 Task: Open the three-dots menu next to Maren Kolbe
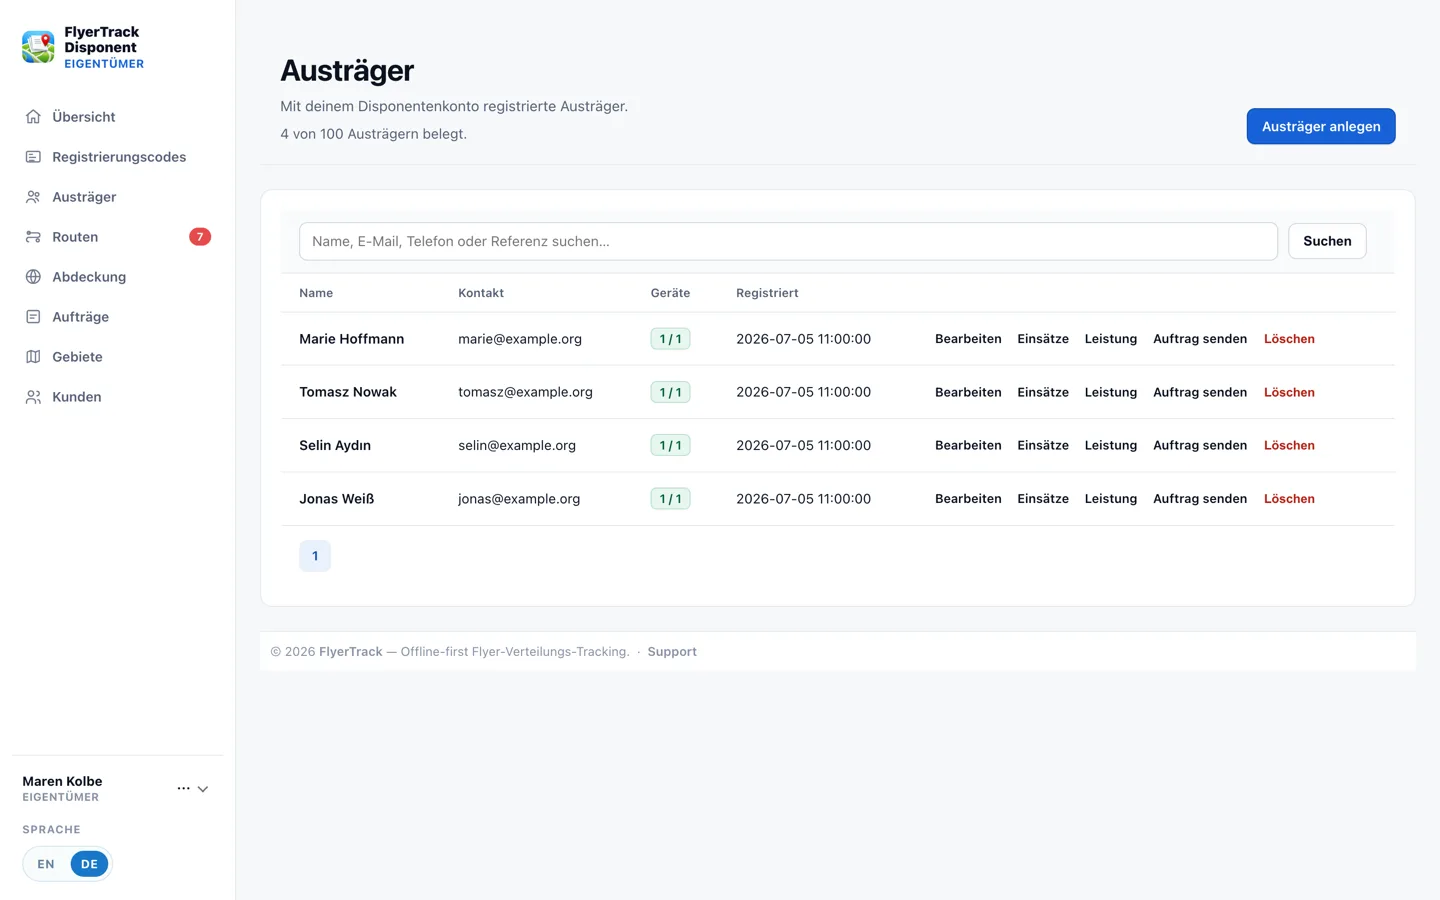pyautogui.click(x=183, y=789)
